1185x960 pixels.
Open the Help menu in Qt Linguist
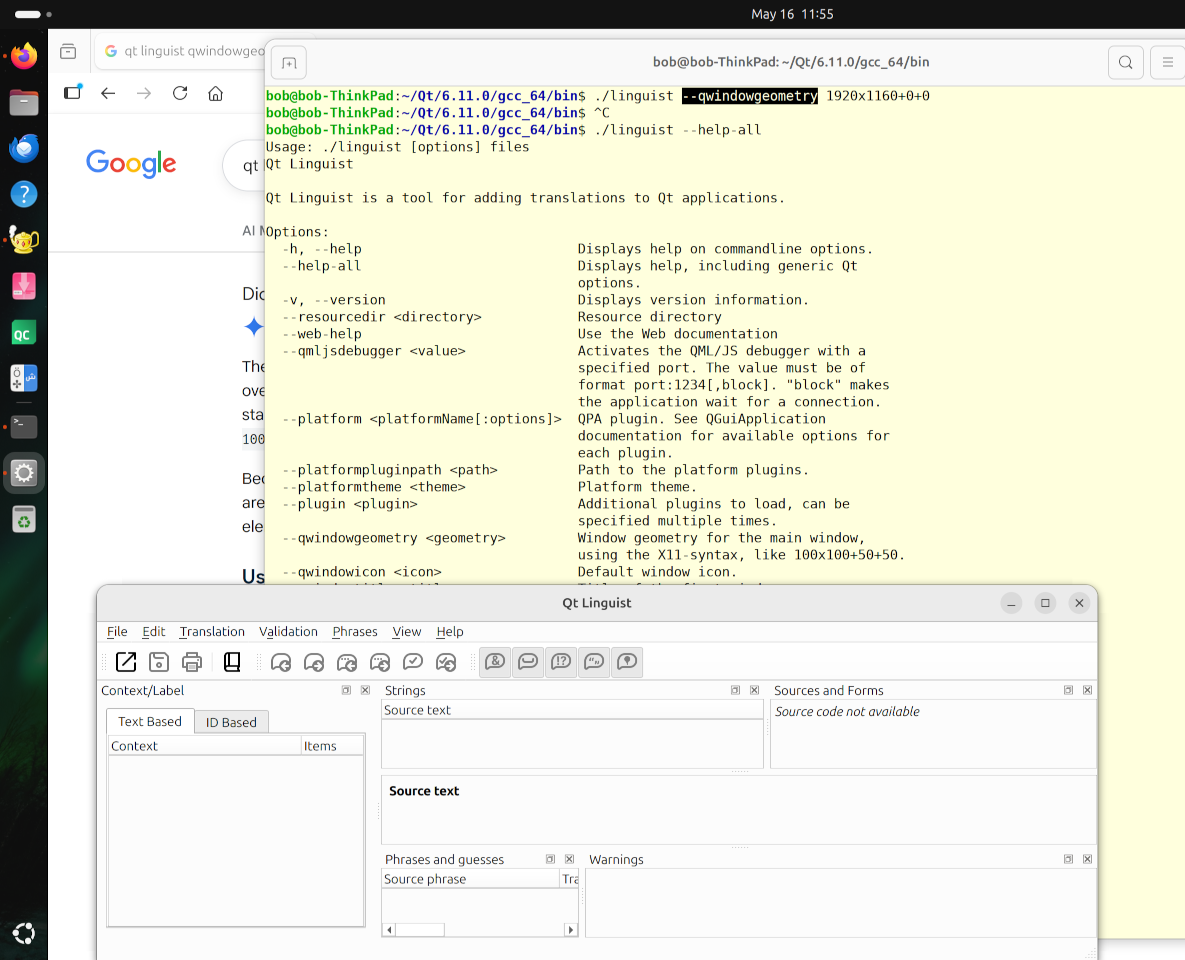click(x=450, y=632)
